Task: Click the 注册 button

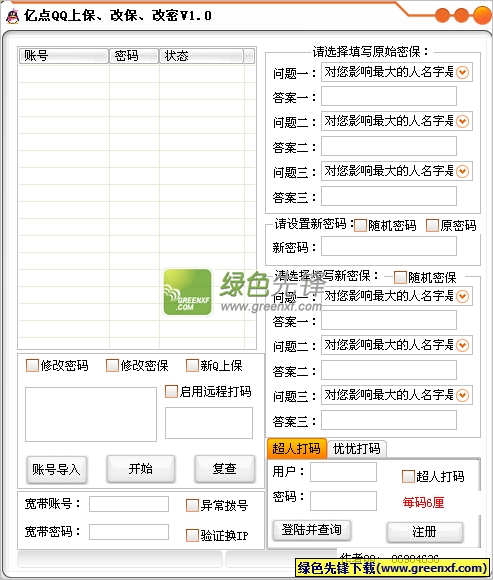Action: point(425,532)
